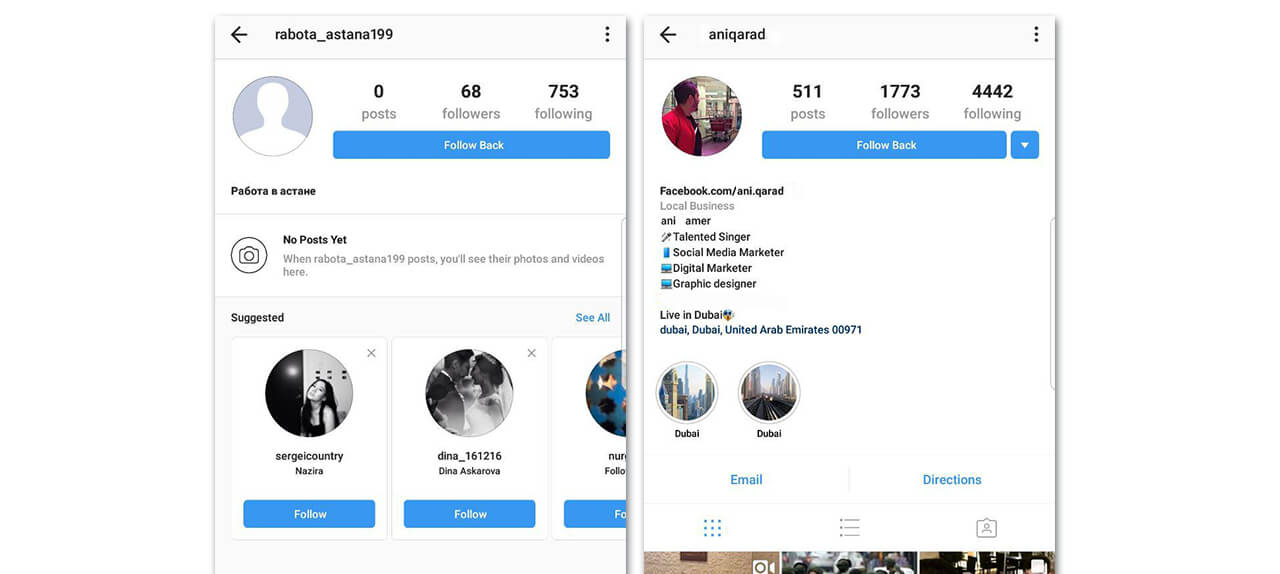
Task: Dismiss the dina_161216 suggestion
Action: 531,353
